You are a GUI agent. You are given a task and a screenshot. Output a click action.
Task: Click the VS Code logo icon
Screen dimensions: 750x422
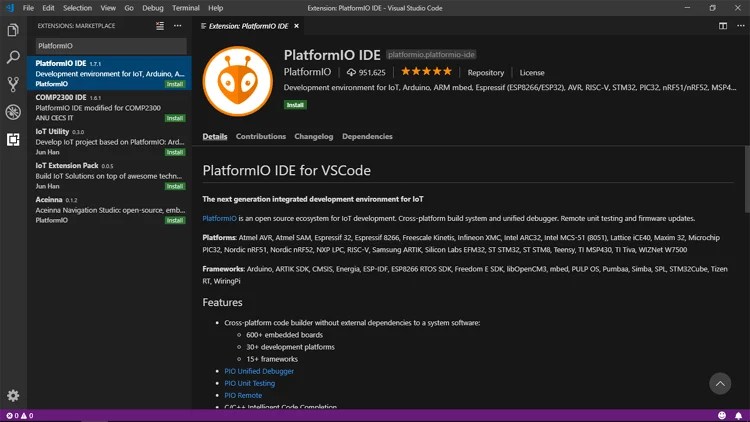(10, 8)
